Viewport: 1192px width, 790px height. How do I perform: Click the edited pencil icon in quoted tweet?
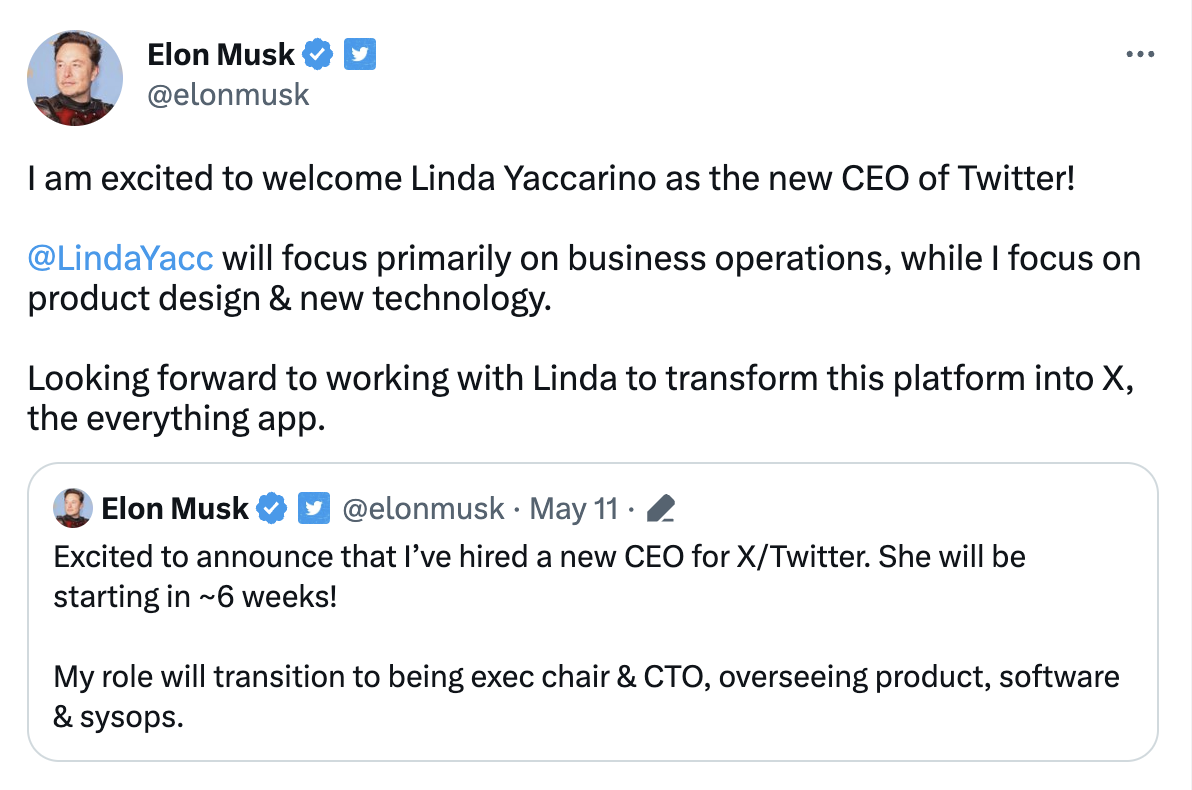tap(661, 510)
